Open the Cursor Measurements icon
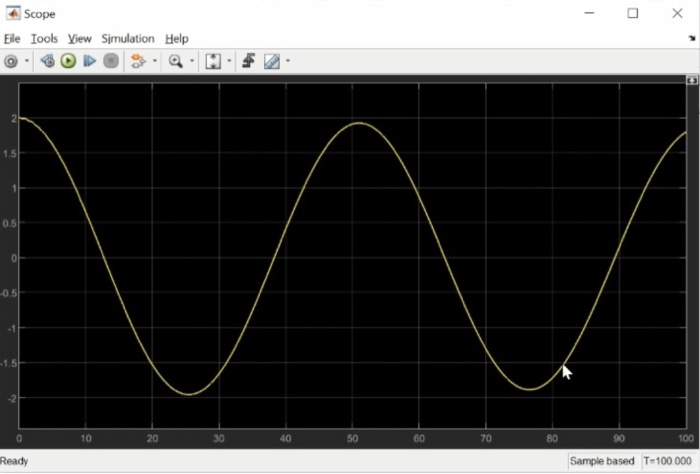The height and width of the screenshot is (474, 700). (x=271, y=61)
